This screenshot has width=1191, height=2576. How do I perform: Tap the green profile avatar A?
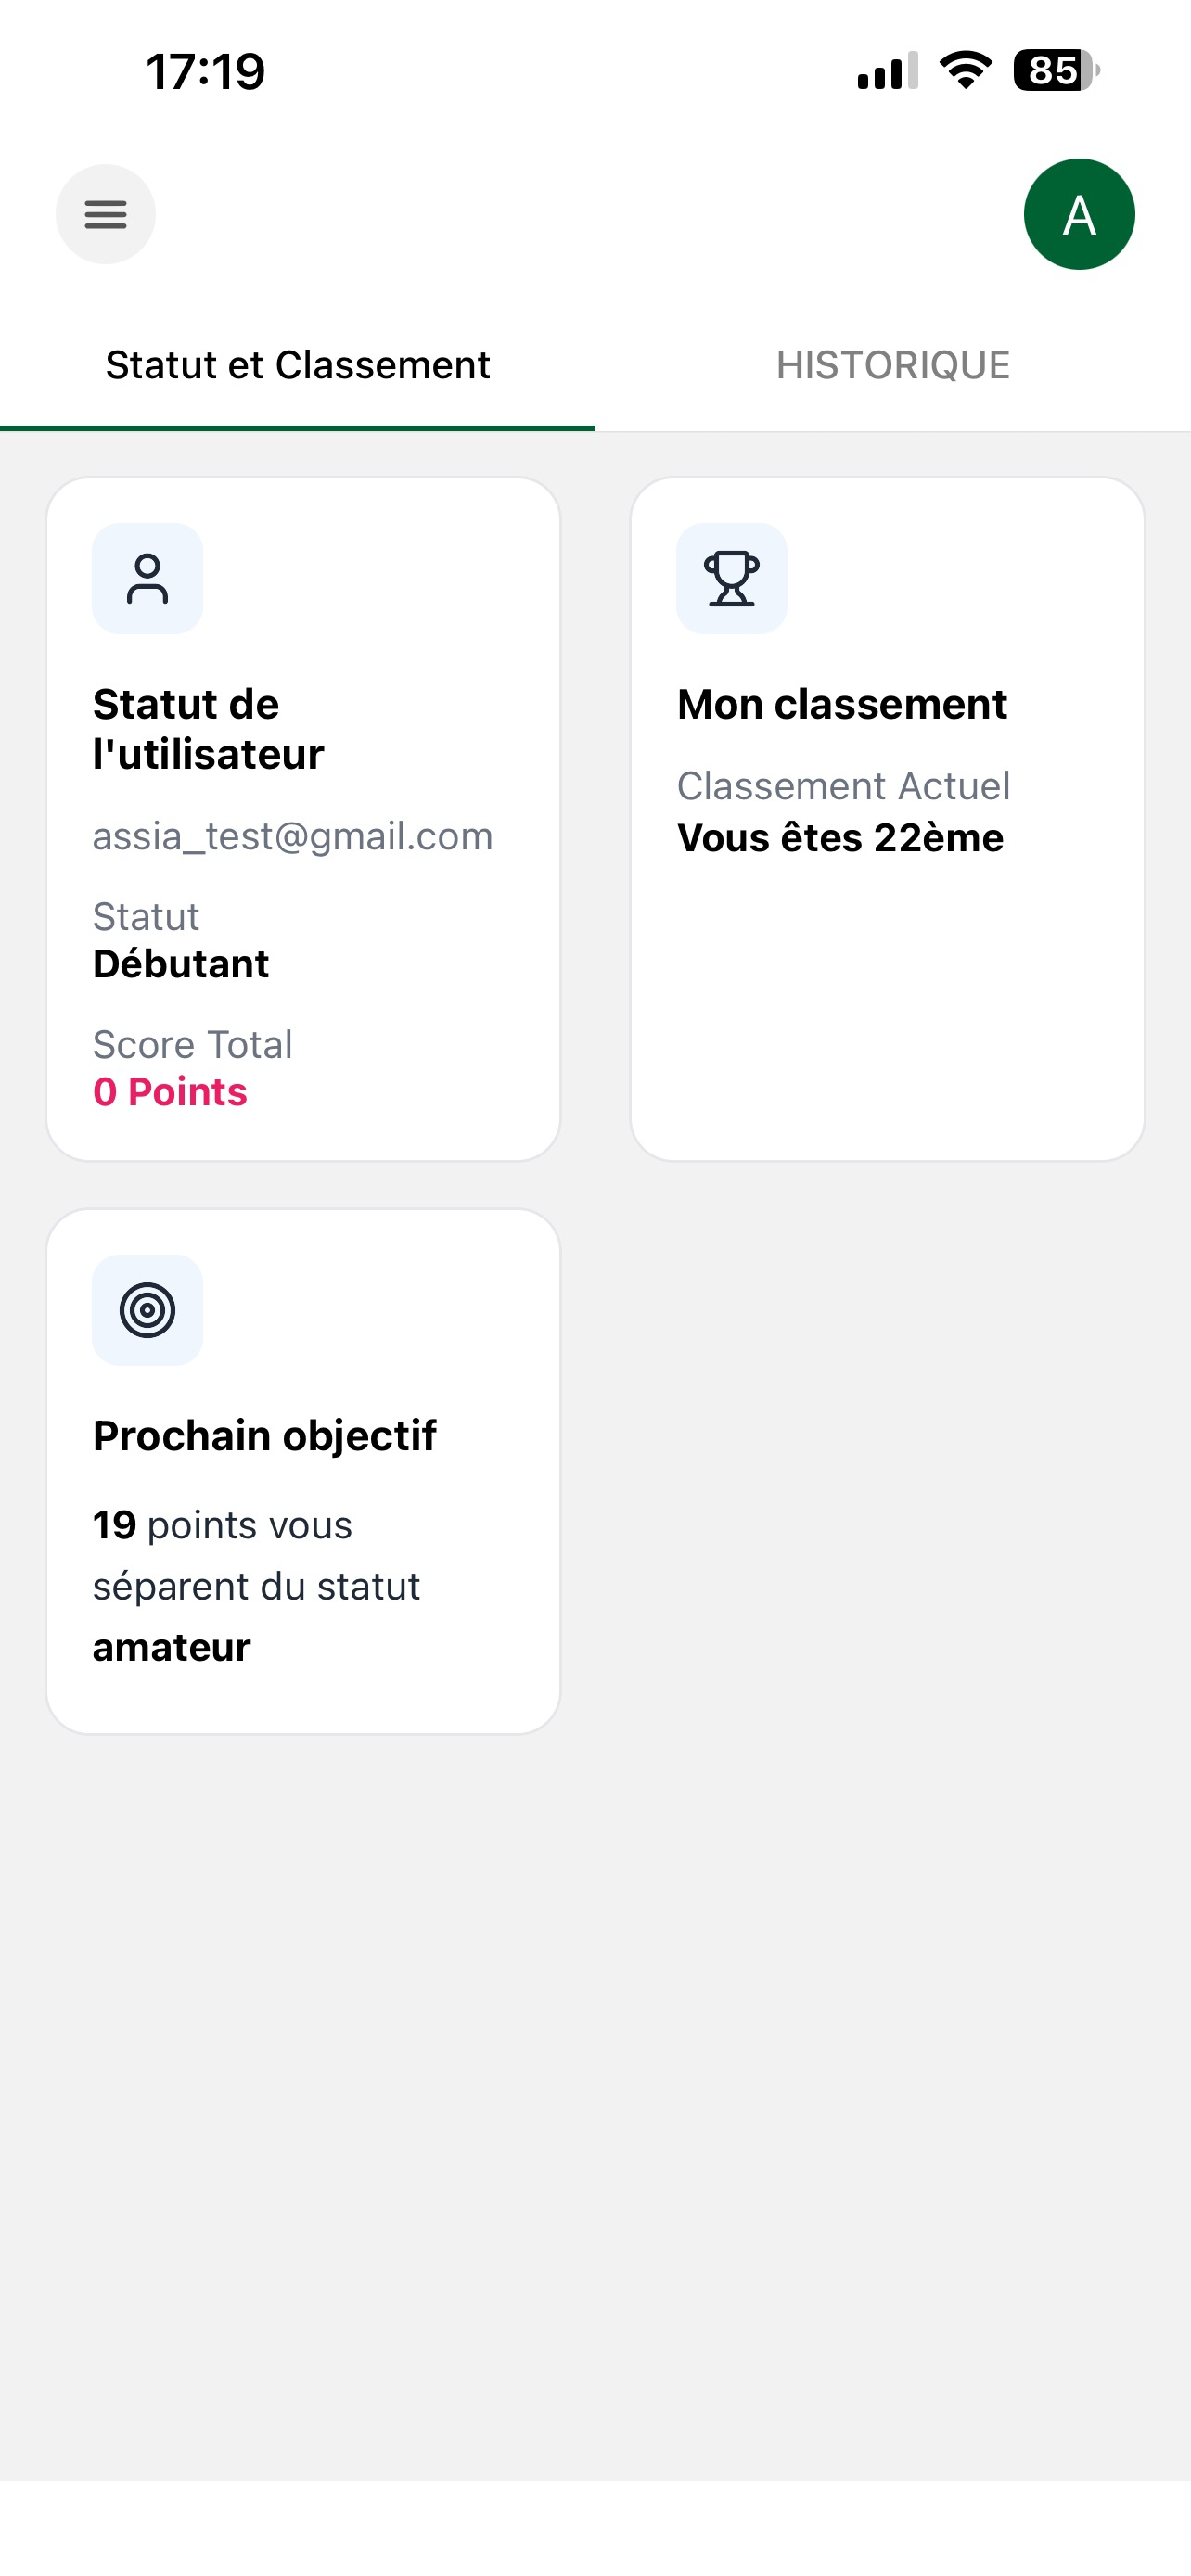click(x=1079, y=214)
